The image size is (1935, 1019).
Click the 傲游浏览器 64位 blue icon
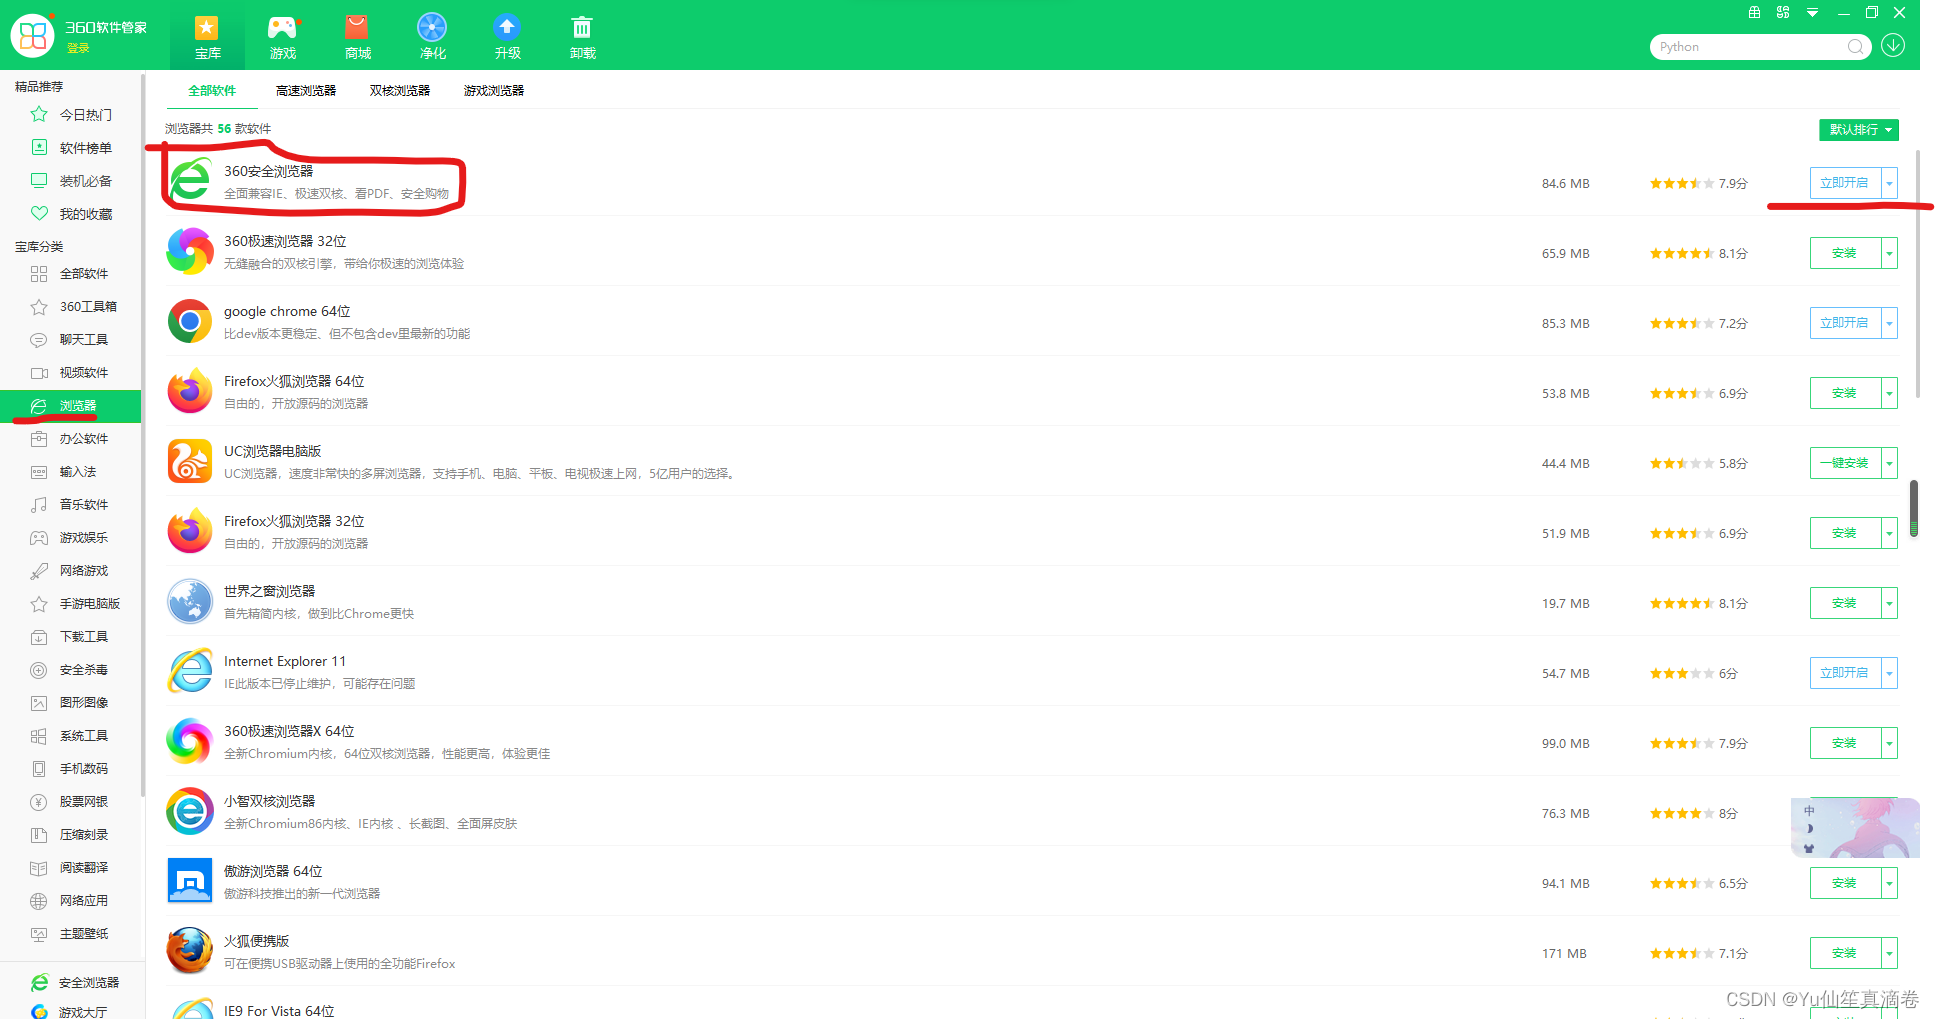coord(190,881)
